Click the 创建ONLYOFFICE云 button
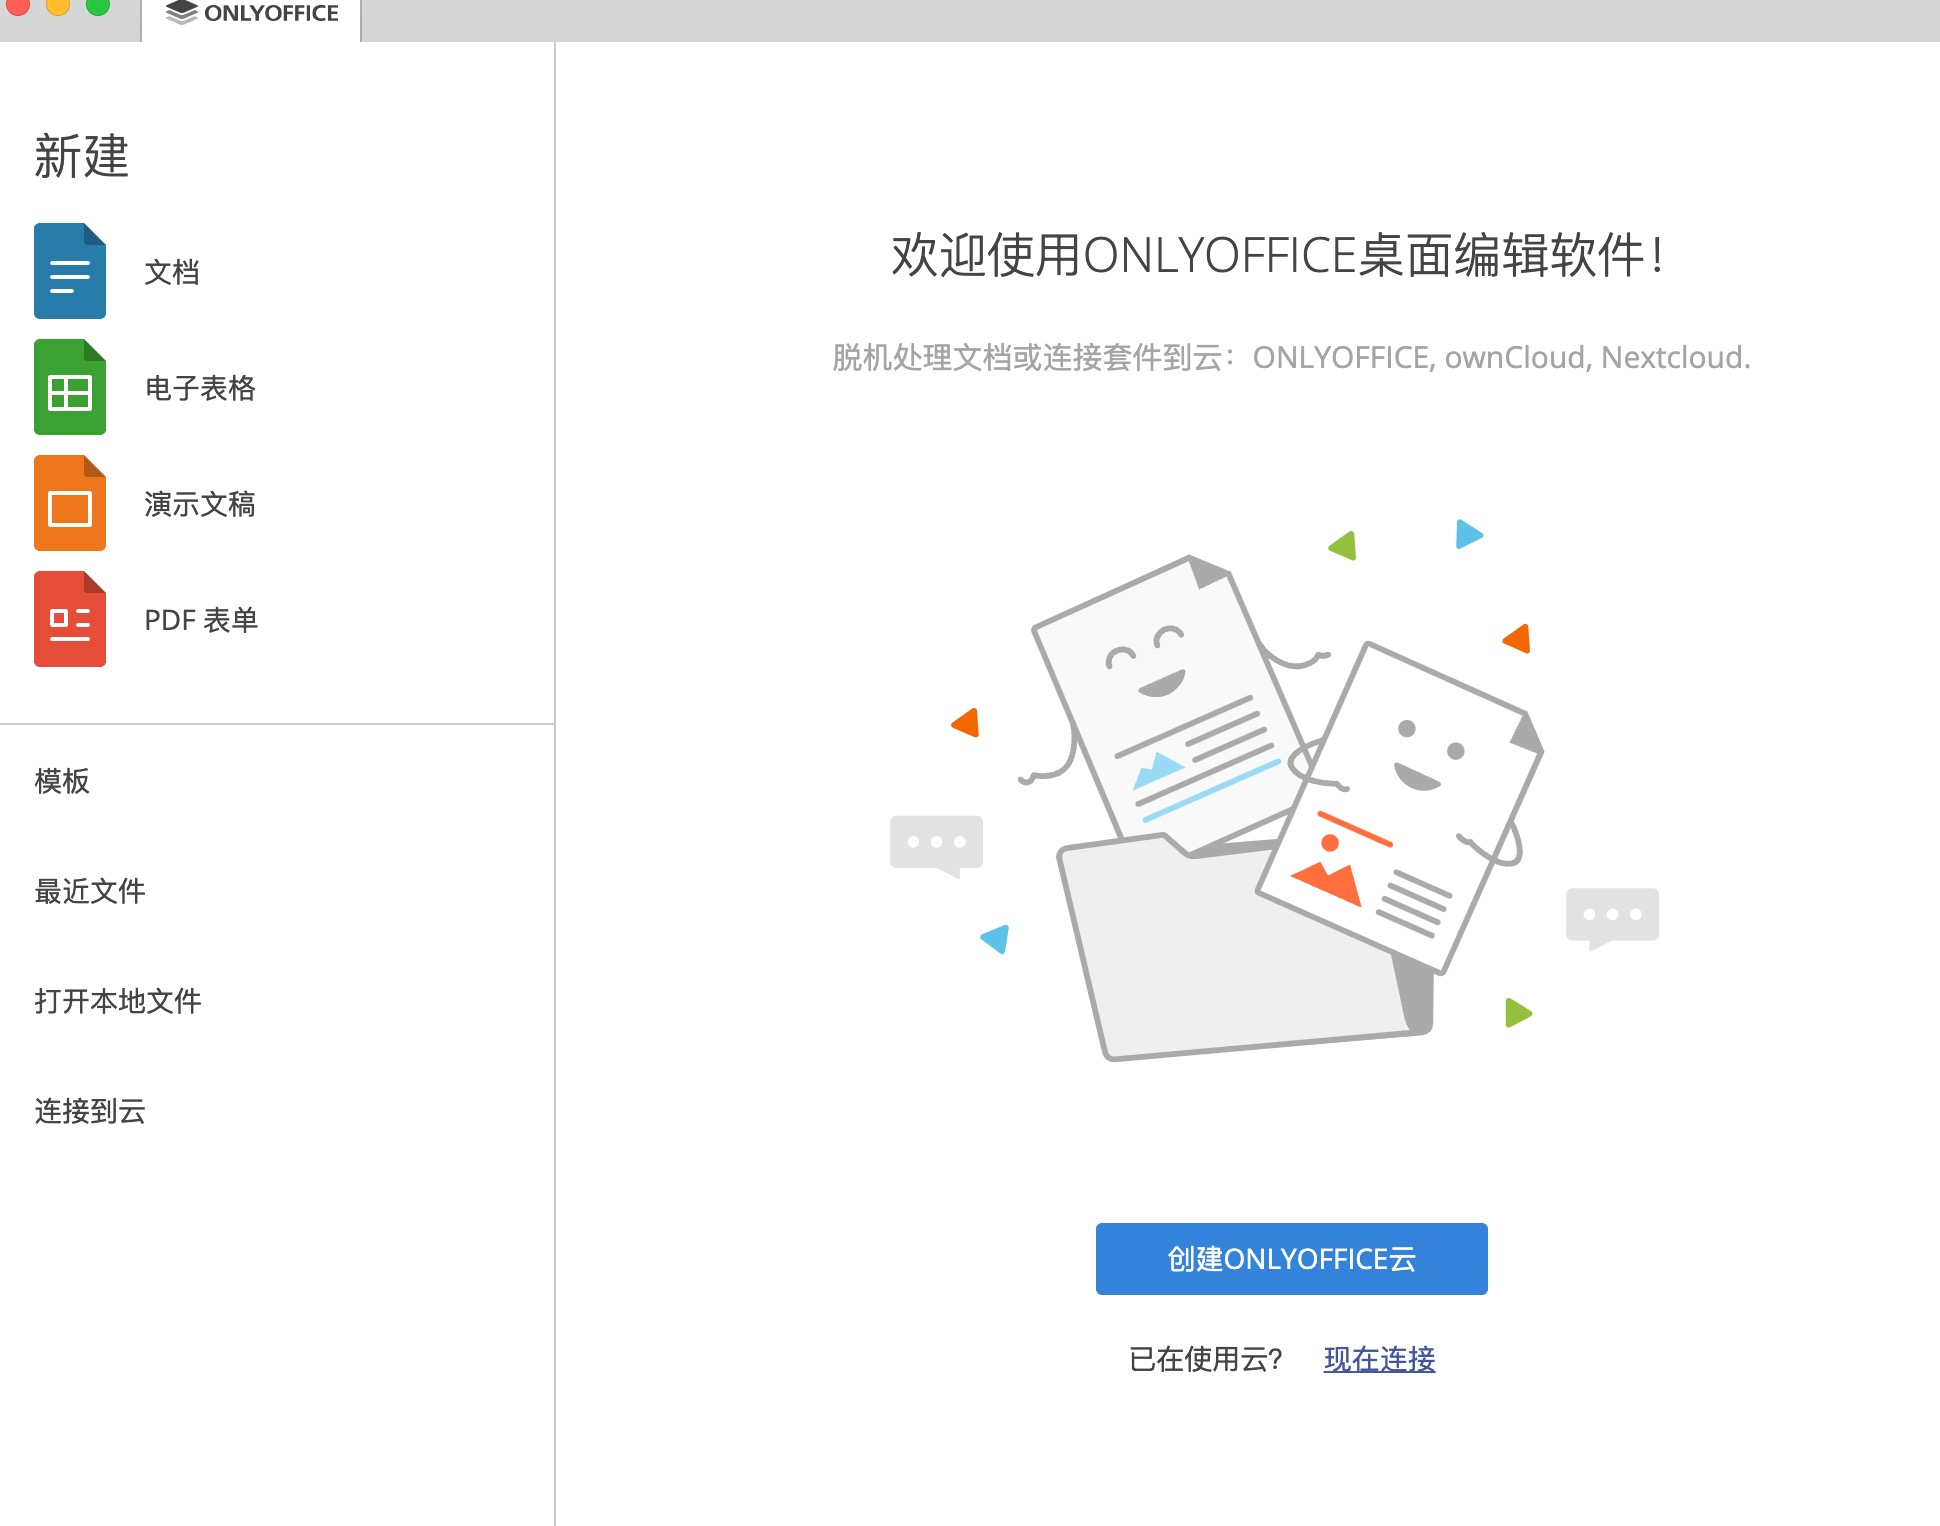 point(1291,1259)
